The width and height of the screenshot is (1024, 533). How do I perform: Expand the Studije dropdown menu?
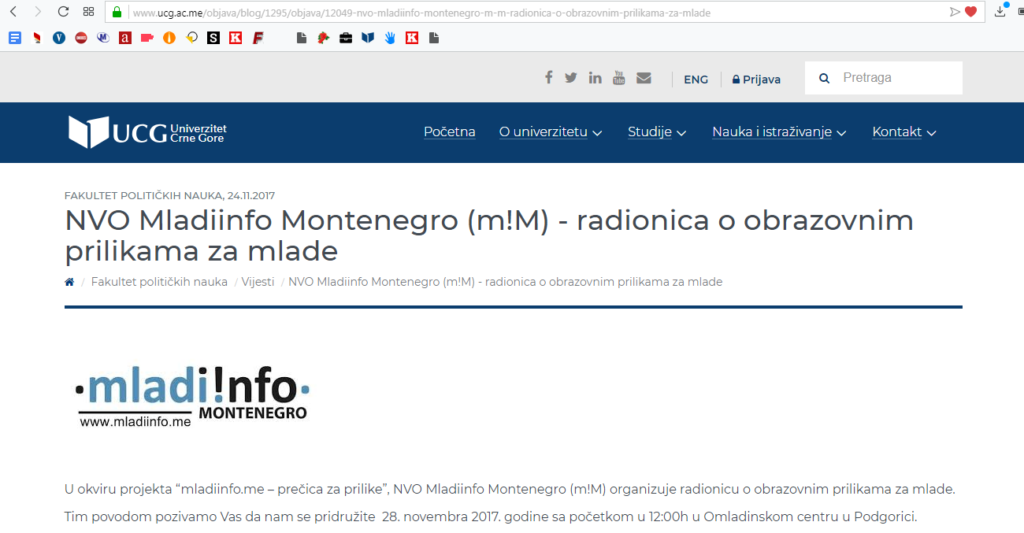click(x=656, y=132)
